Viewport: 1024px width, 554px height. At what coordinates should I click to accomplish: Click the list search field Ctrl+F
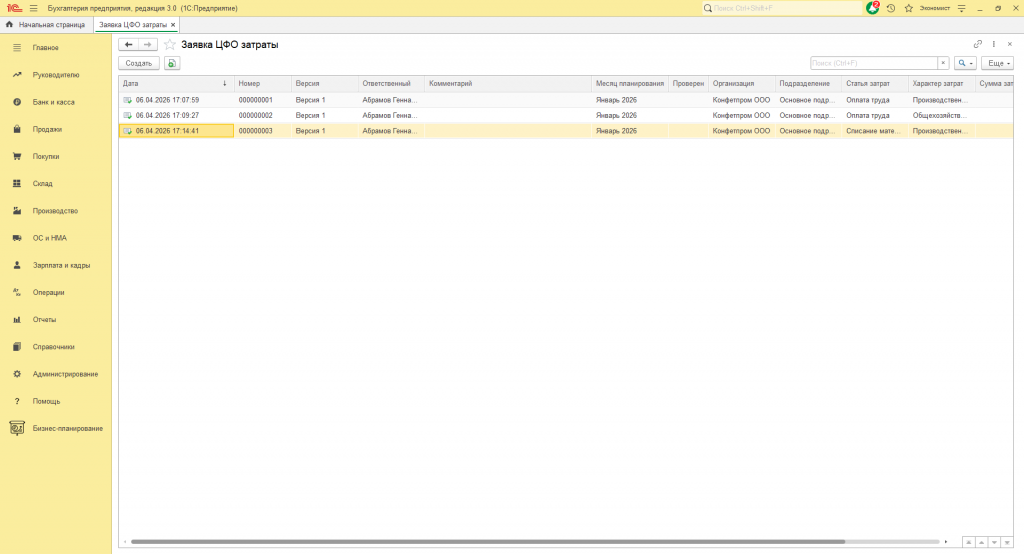click(x=874, y=63)
